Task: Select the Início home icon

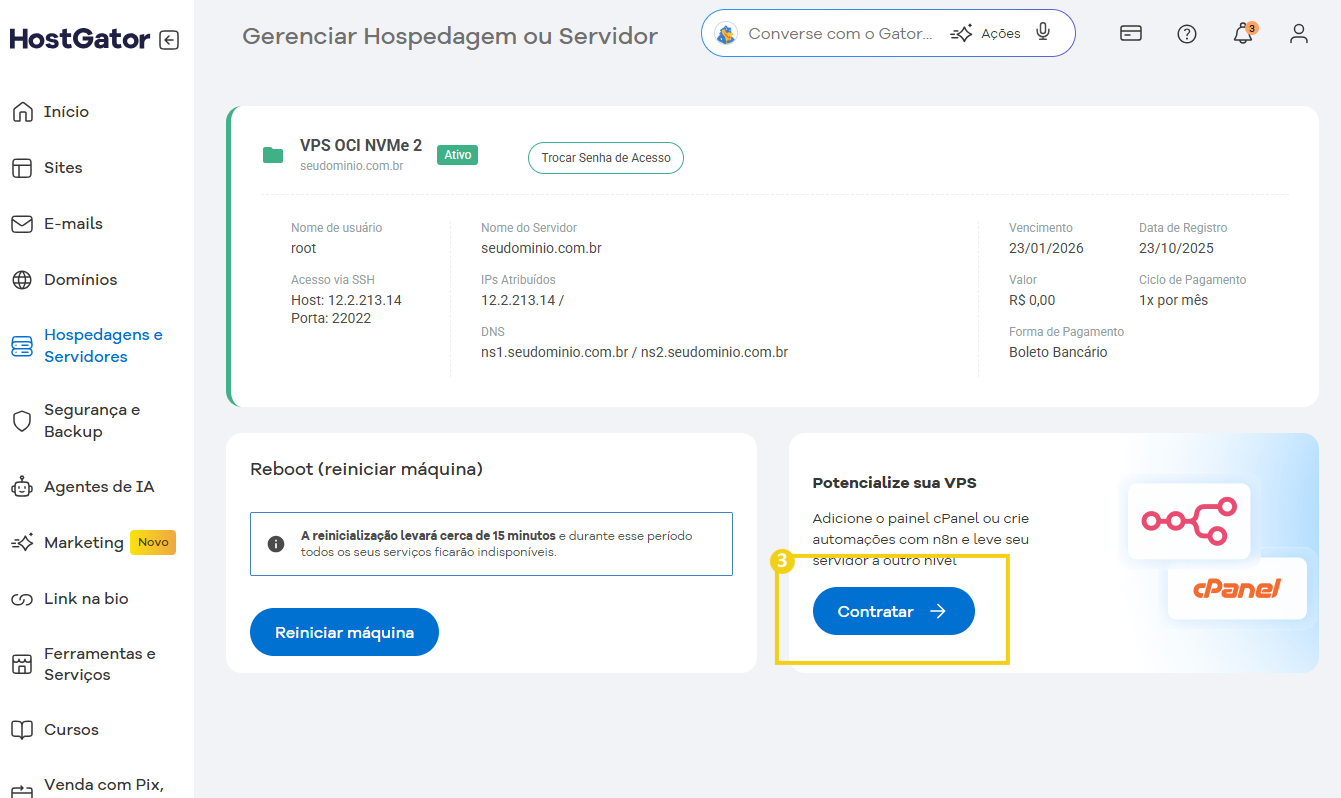Action: 24,111
